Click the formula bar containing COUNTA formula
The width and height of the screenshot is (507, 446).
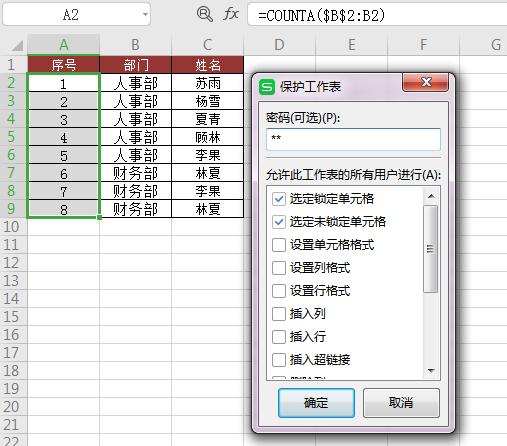[x=377, y=15]
